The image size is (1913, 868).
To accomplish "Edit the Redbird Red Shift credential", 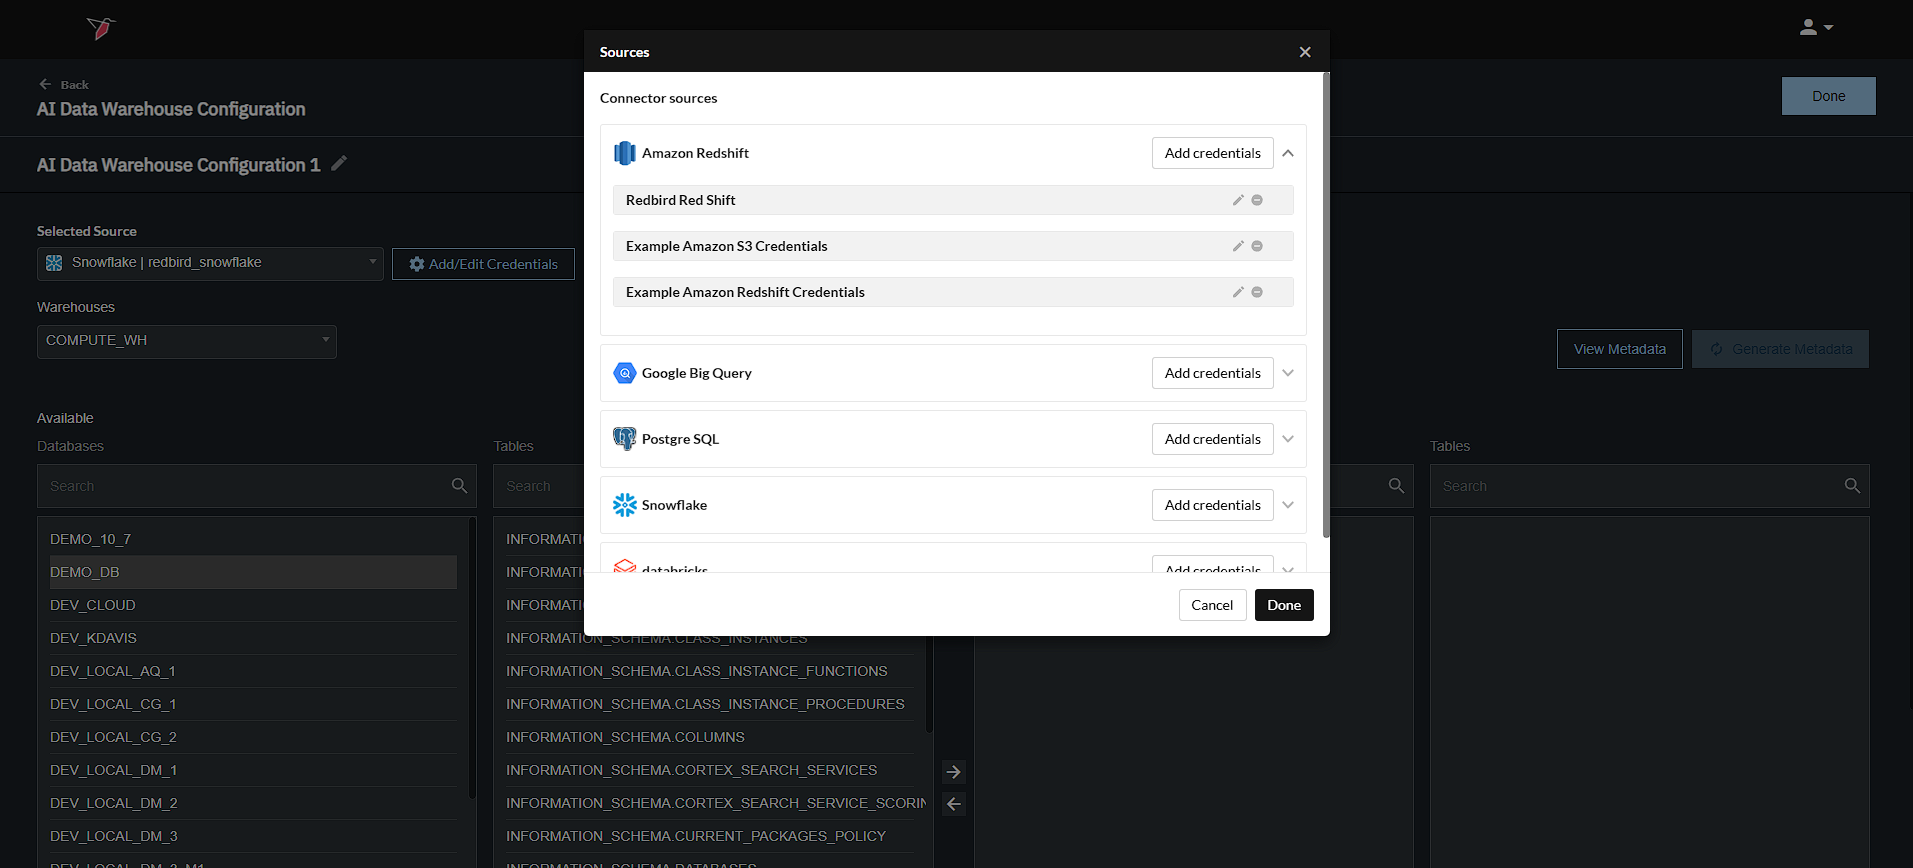I will 1238,200.
